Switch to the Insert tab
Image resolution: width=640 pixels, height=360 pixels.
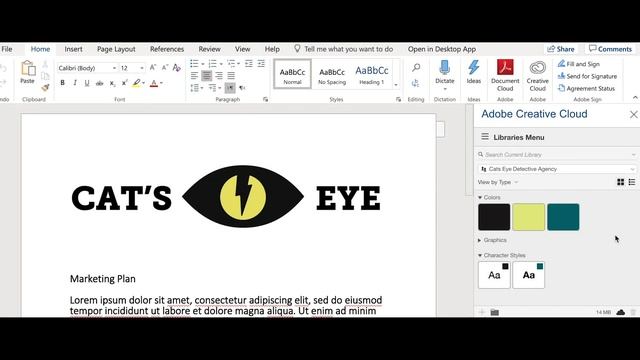tap(73, 49)
